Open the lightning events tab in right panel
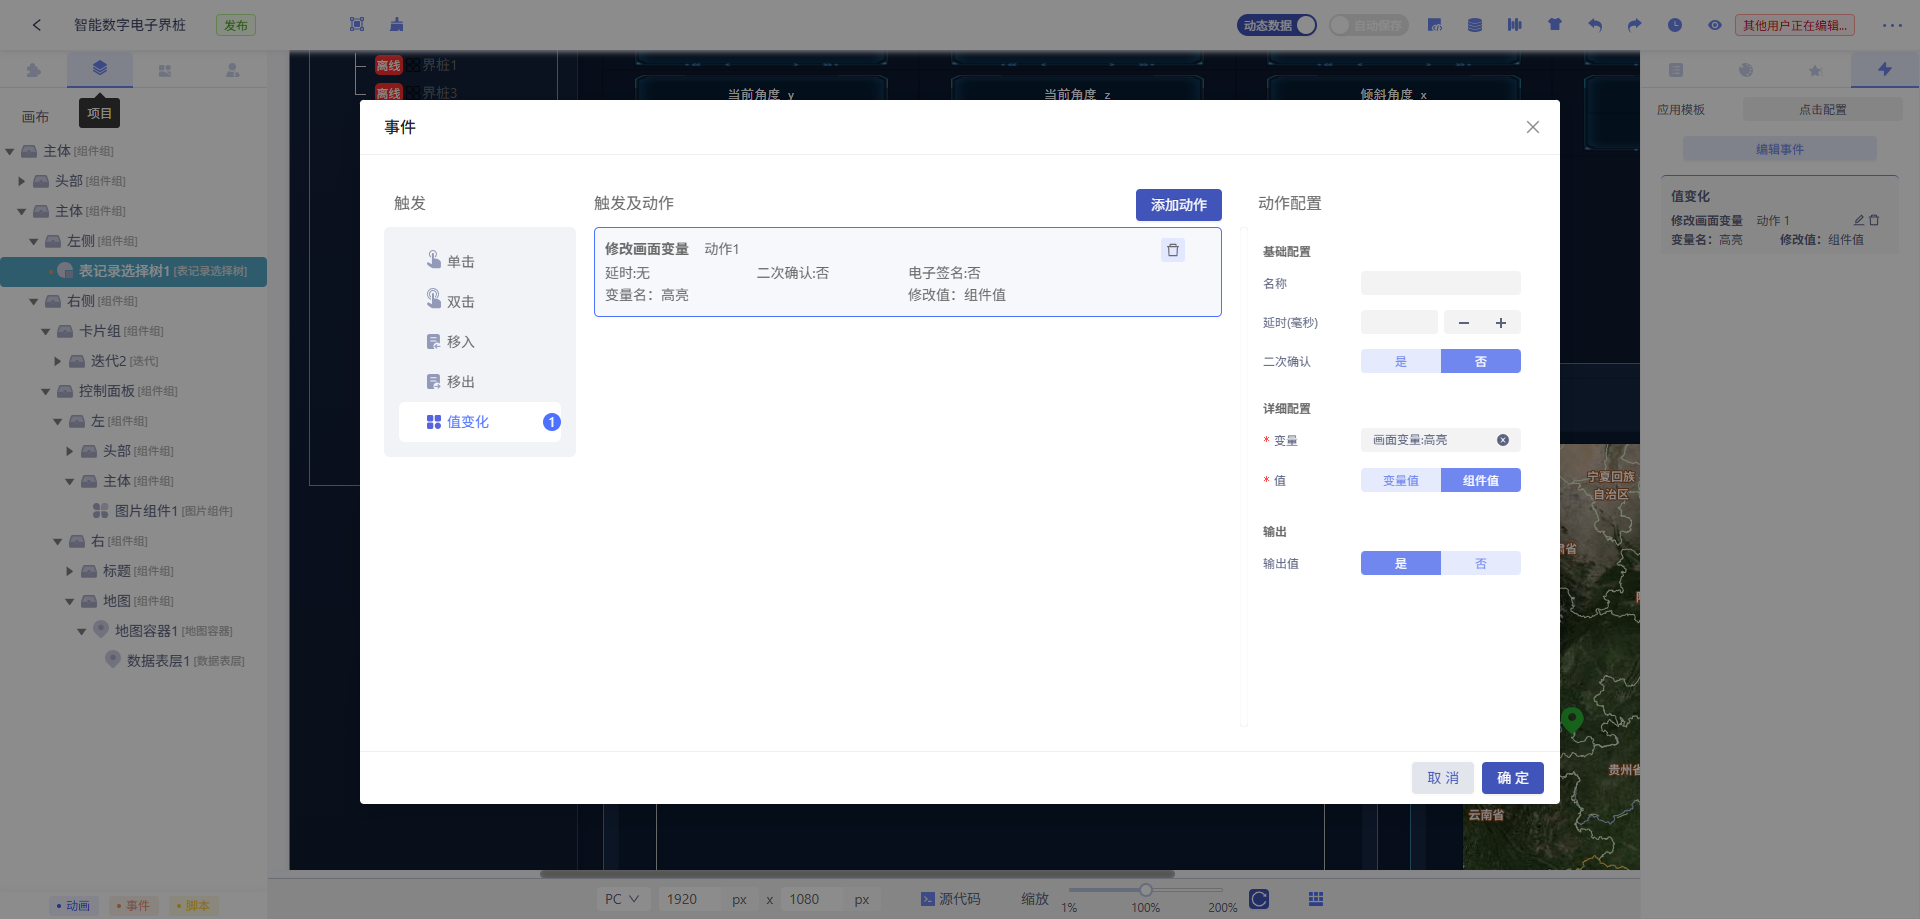The height and width of the screenshot is (919, 1920). (1885, 69)
